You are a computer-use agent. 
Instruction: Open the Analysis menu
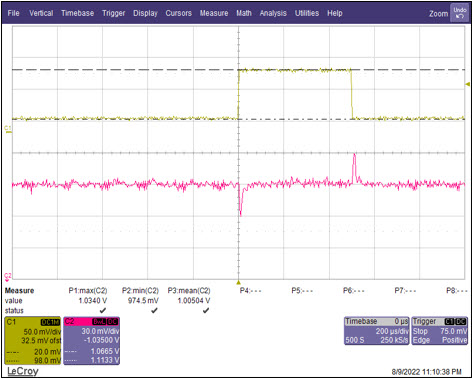(x=273, y=13)
